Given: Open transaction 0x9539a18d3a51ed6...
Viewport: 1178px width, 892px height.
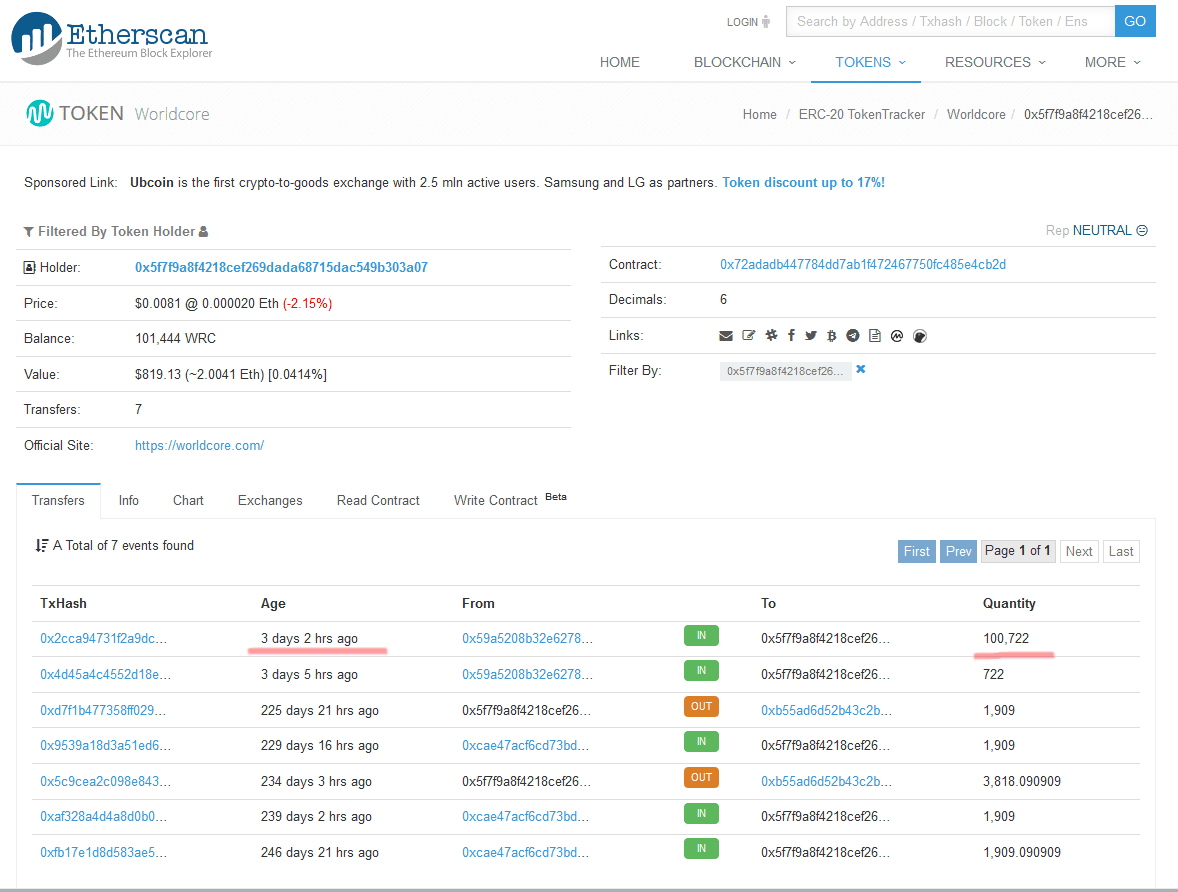Looking at the screenshot, I should (x=105, y=745).
